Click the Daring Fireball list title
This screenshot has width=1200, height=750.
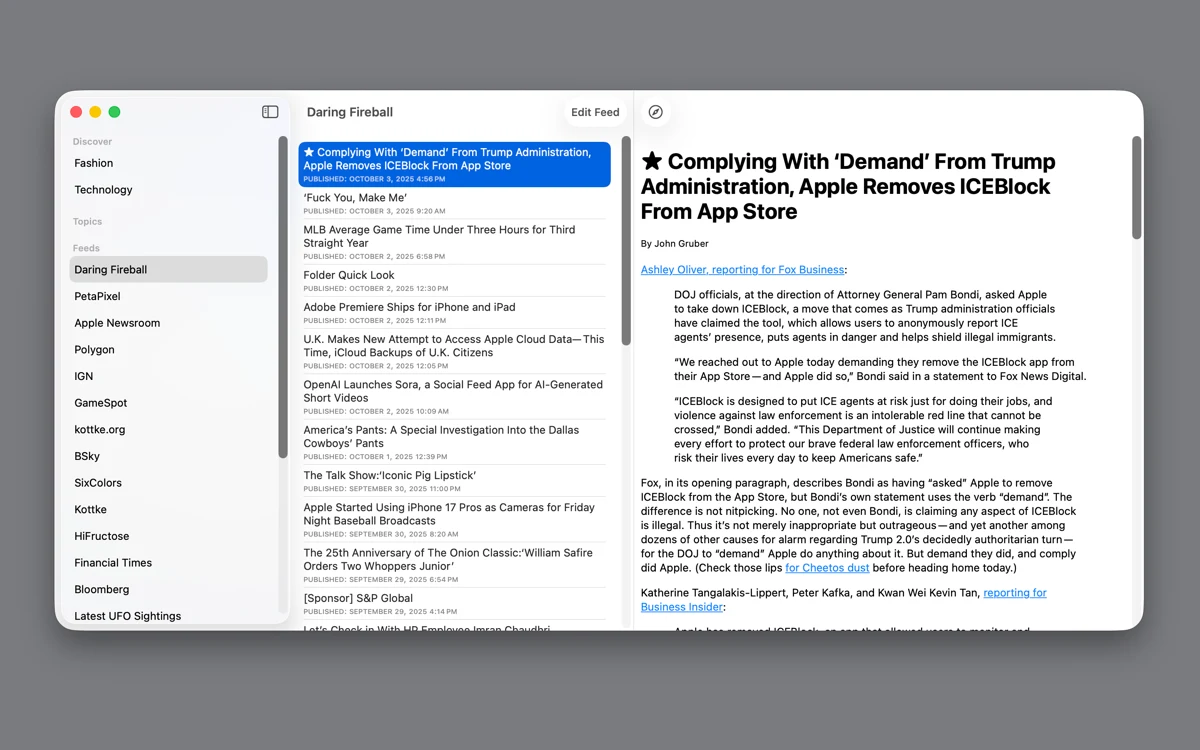pyautogui.click(x=350, y=112)
